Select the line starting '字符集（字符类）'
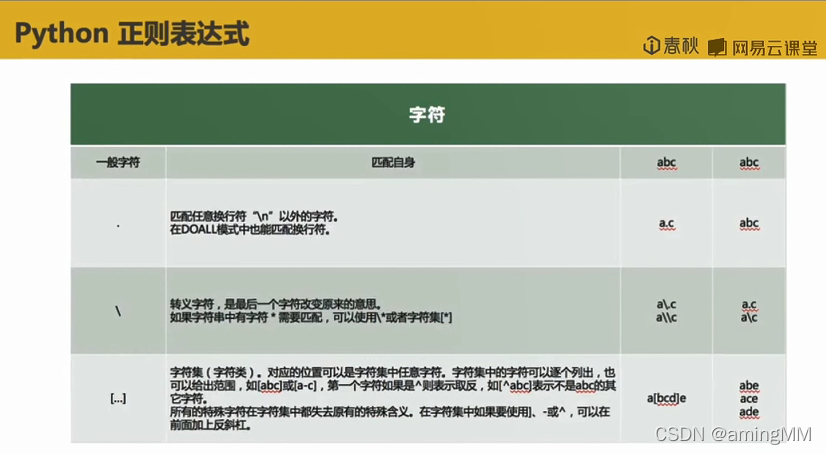 point(392,372)
